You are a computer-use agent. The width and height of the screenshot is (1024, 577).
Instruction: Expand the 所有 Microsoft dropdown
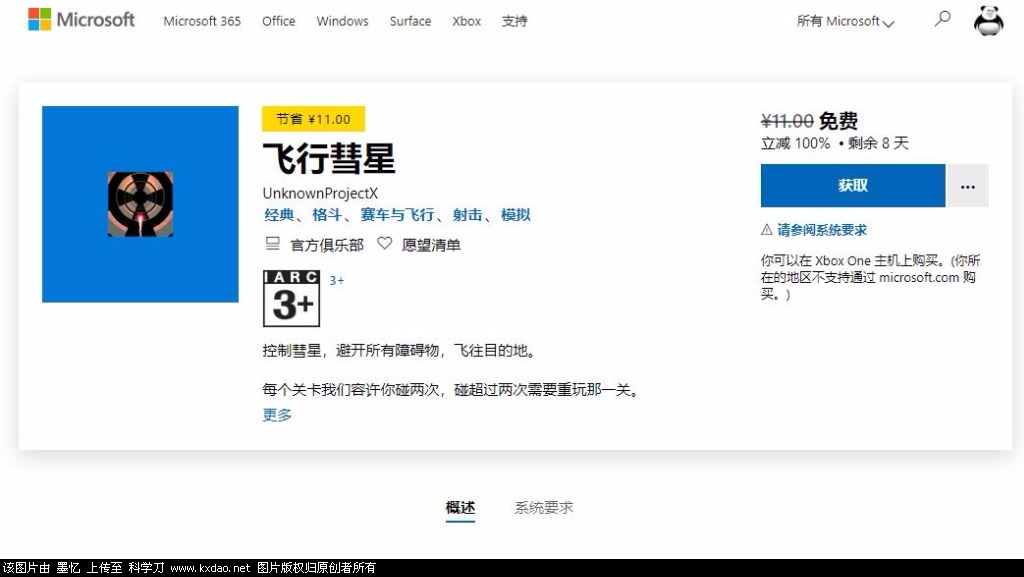845,21
